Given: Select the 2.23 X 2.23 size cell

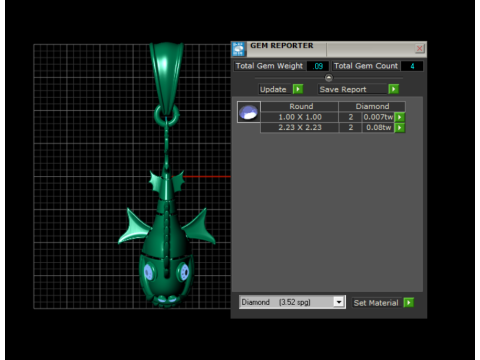Looking at the screenshot, I should (300, 128).
